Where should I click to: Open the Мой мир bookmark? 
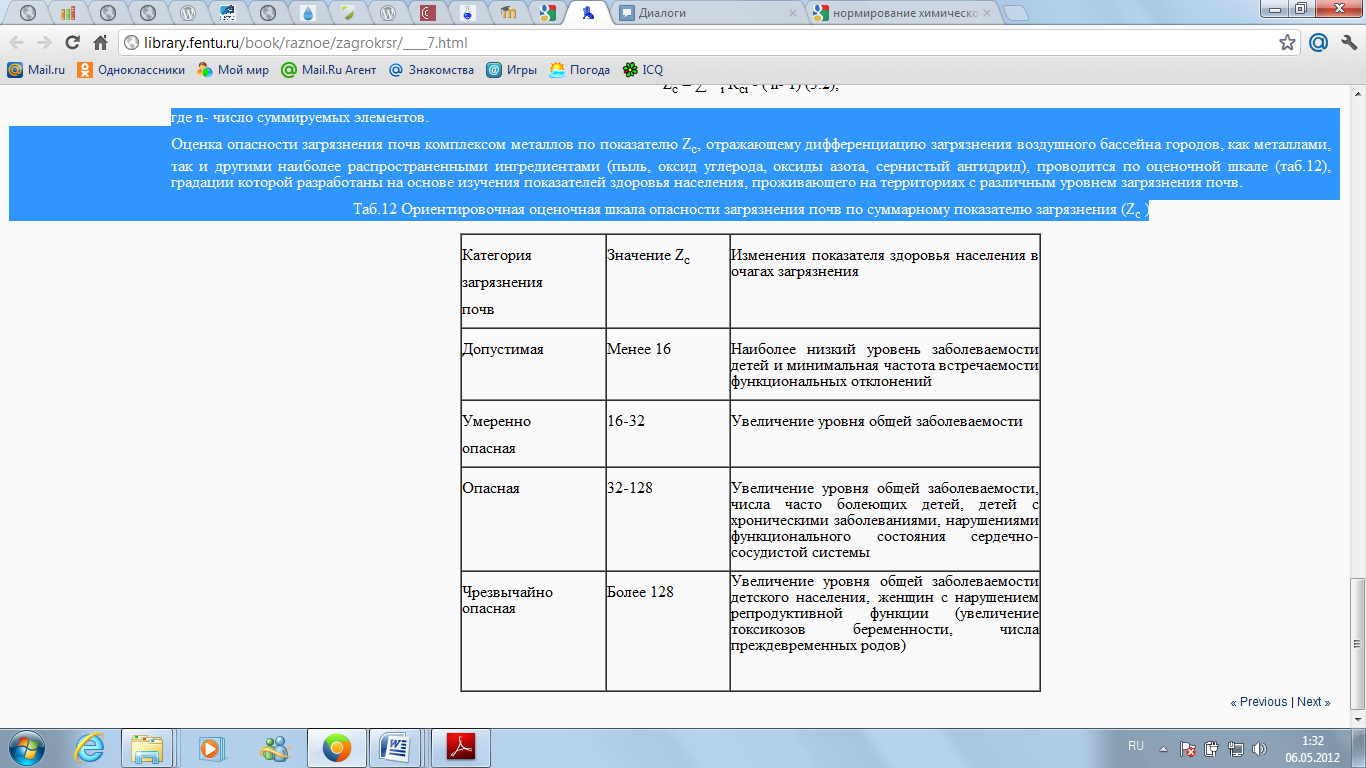click(x=233, y=70)
